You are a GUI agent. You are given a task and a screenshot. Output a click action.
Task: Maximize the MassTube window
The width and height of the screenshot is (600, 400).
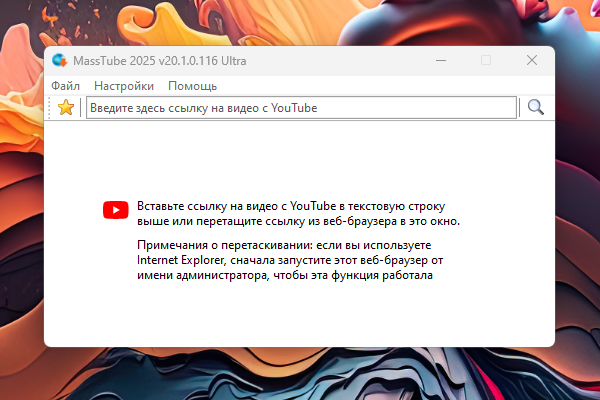click(x=486, y=60)
